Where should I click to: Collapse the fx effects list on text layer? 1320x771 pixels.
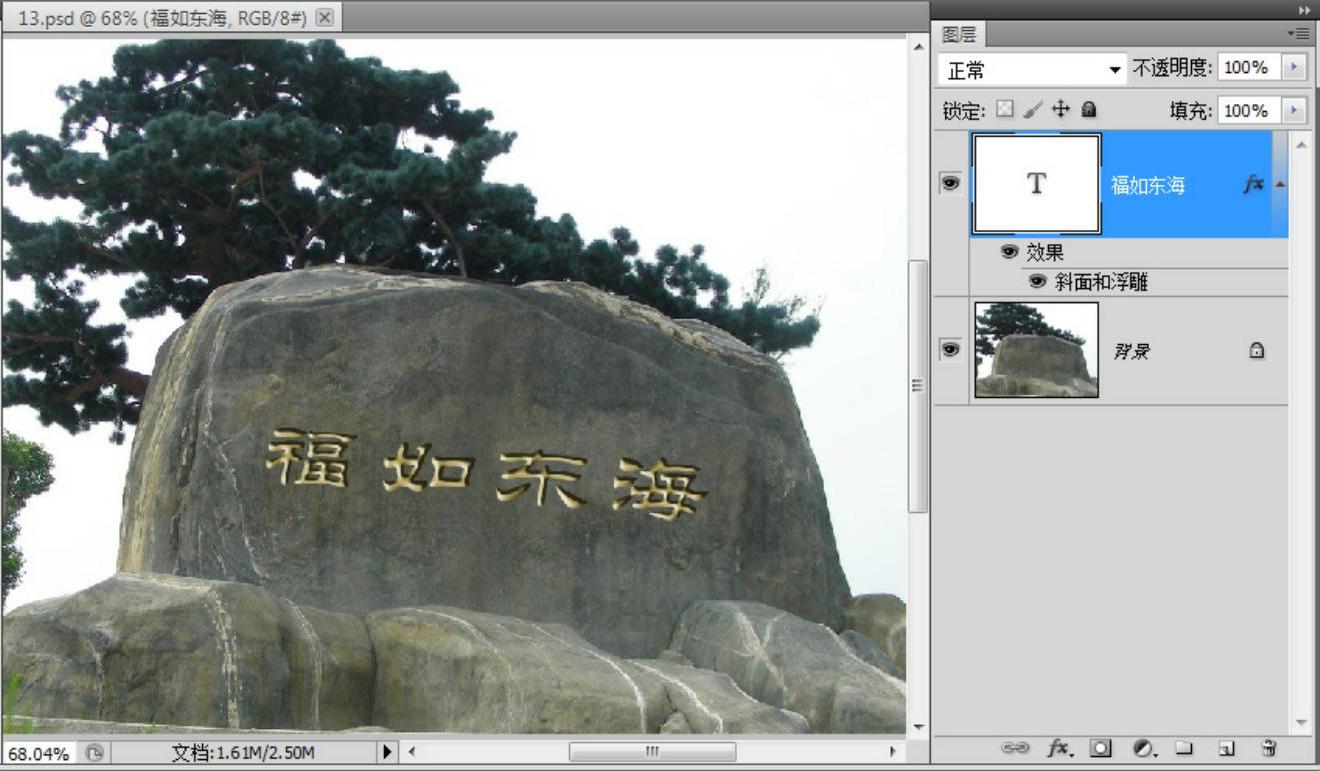pos(1280,185)
